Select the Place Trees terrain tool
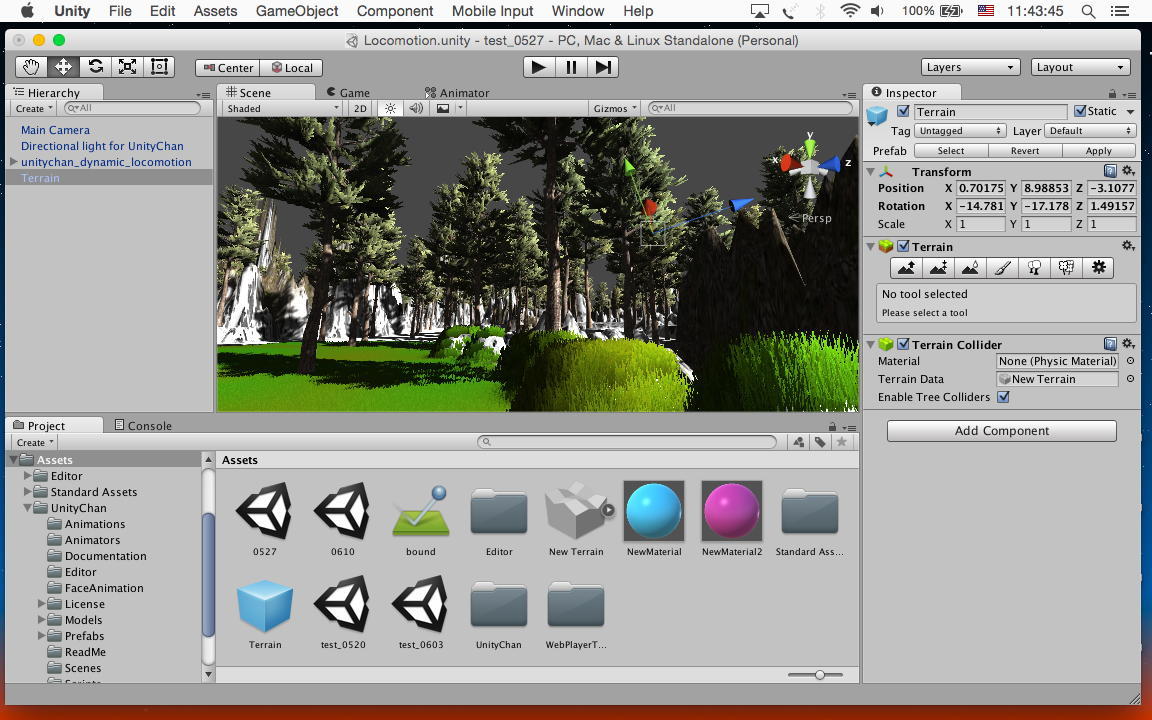The width and height of the screenshot is (1152, 720). click(x=1034, y=268)
